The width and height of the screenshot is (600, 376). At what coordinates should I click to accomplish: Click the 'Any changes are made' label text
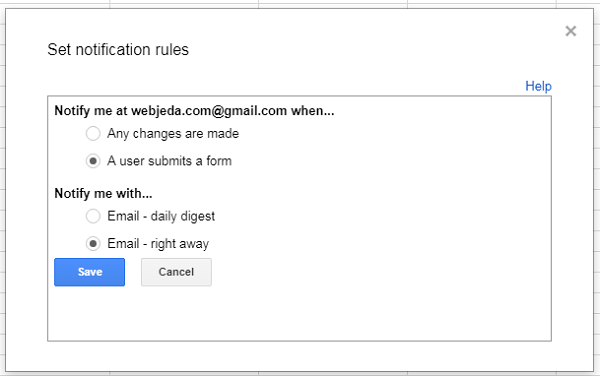pos(173,133)
